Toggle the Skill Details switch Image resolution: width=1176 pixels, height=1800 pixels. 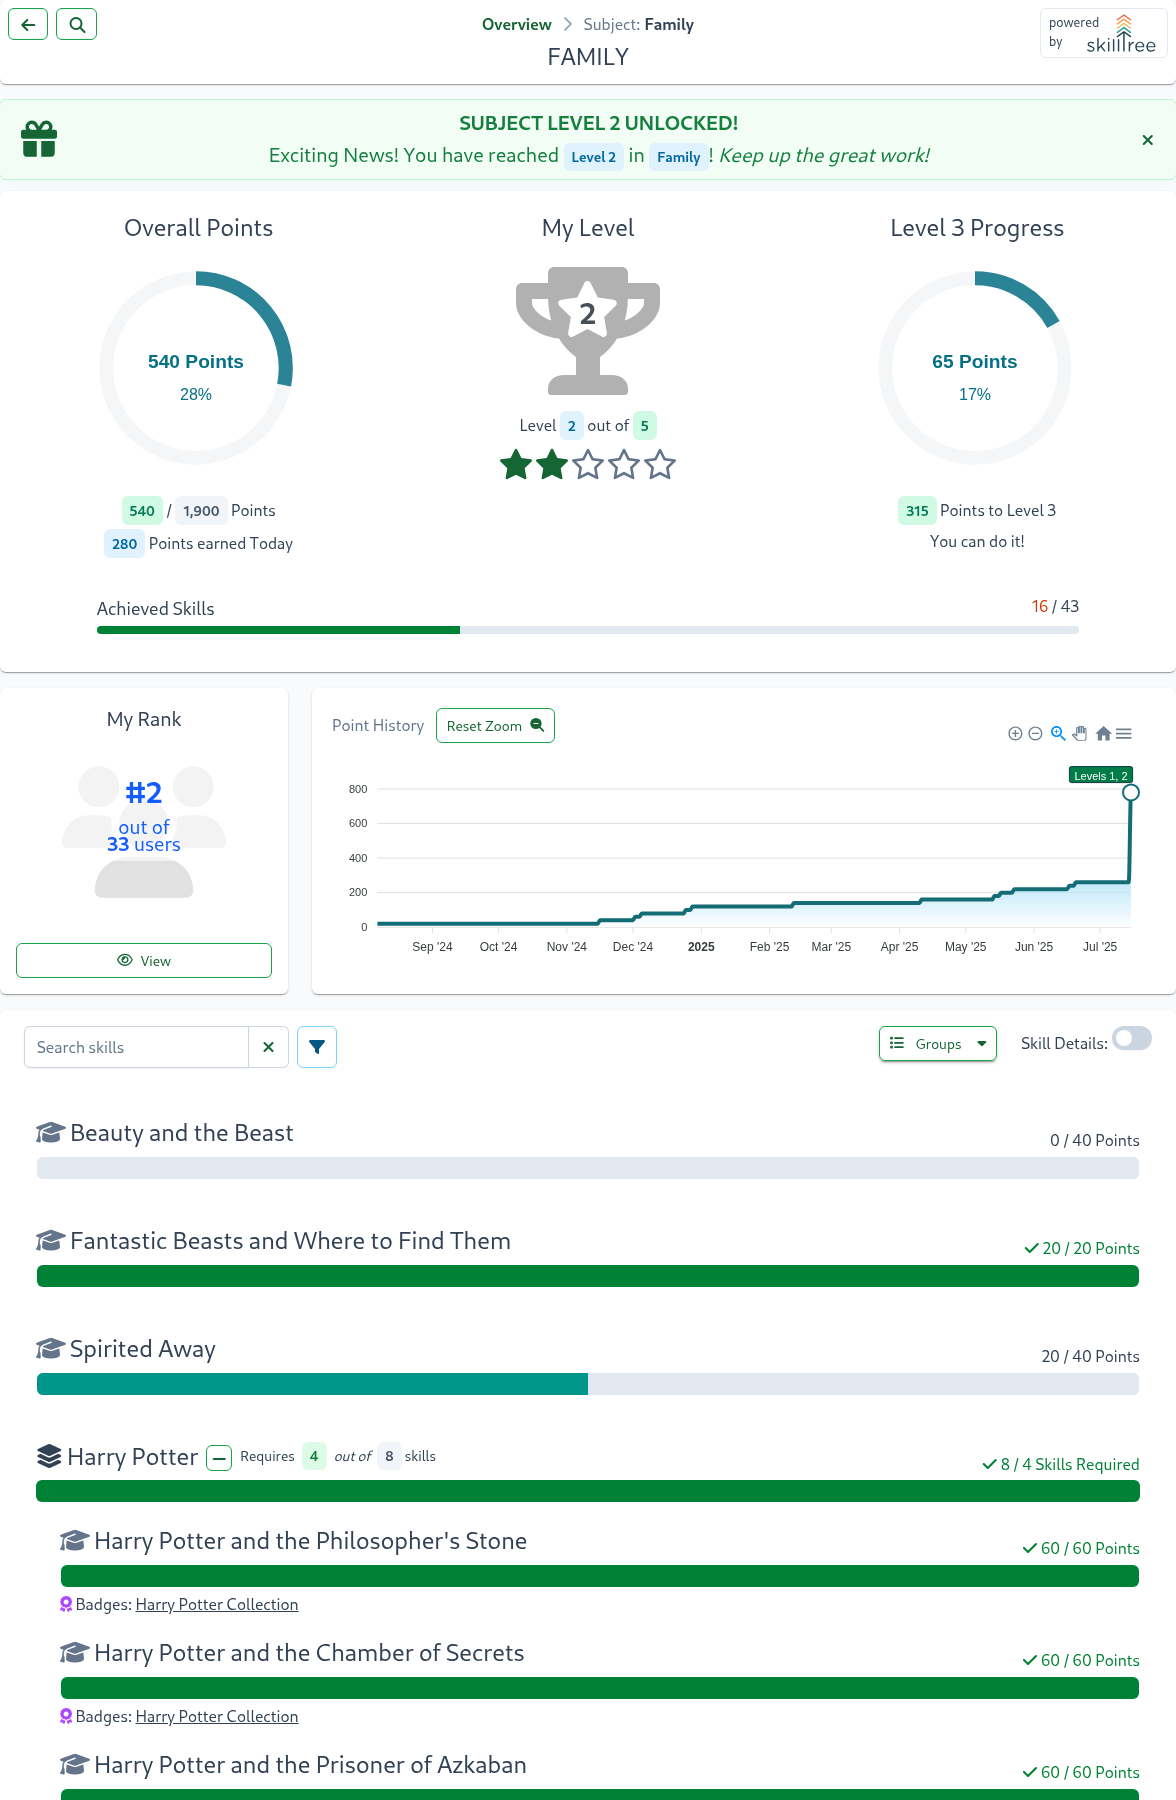pyautogui.click(x=1132, y=1039)
